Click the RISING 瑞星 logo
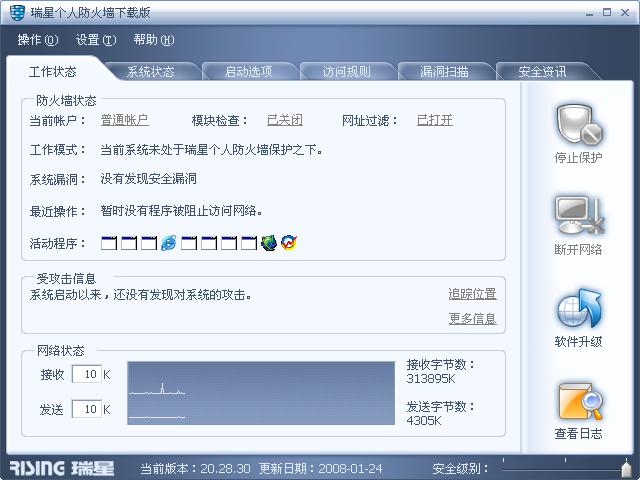 [62, 469]
